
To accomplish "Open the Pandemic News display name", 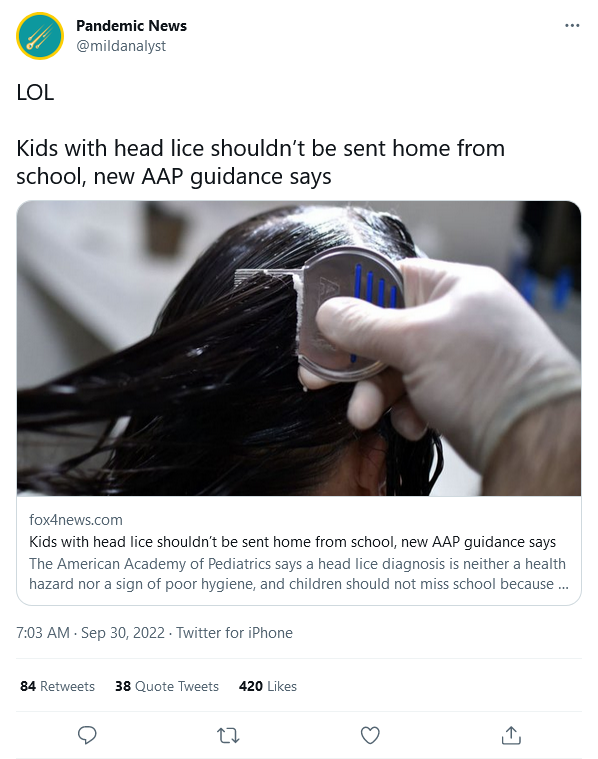I will (x=131, y=26).
